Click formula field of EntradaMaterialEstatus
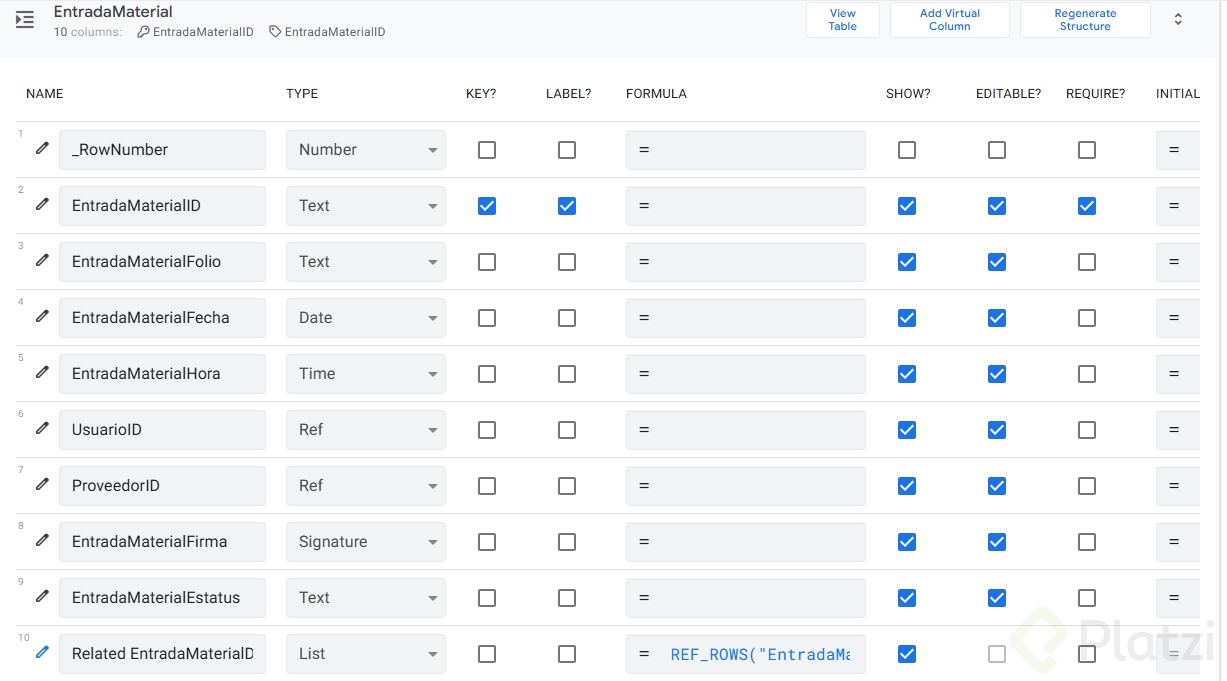 click(746, 598)
